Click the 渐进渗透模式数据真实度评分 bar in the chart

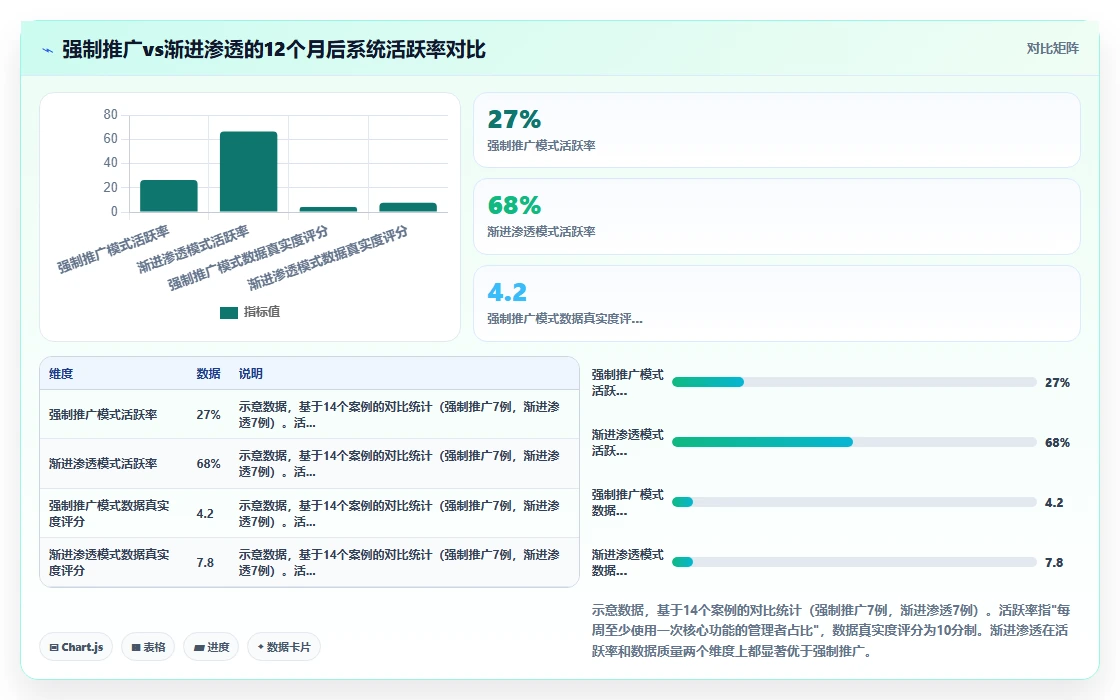pos(408,207)
